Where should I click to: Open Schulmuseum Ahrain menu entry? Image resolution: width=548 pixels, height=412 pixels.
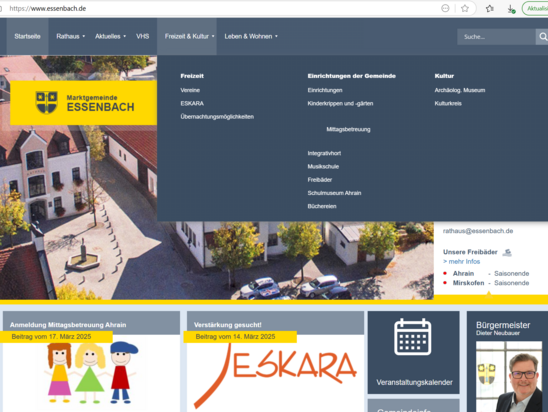(x=334, y=193)
